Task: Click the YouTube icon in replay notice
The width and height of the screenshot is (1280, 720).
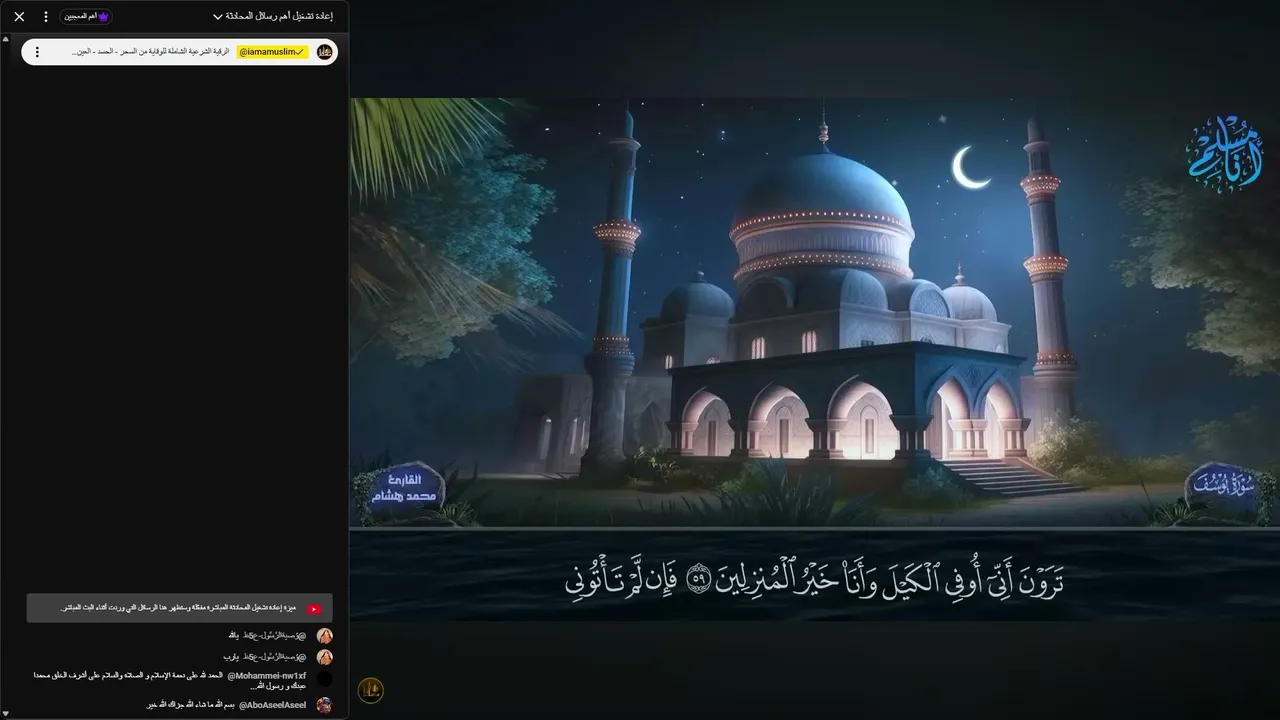Action: click(x=314, y=608)
